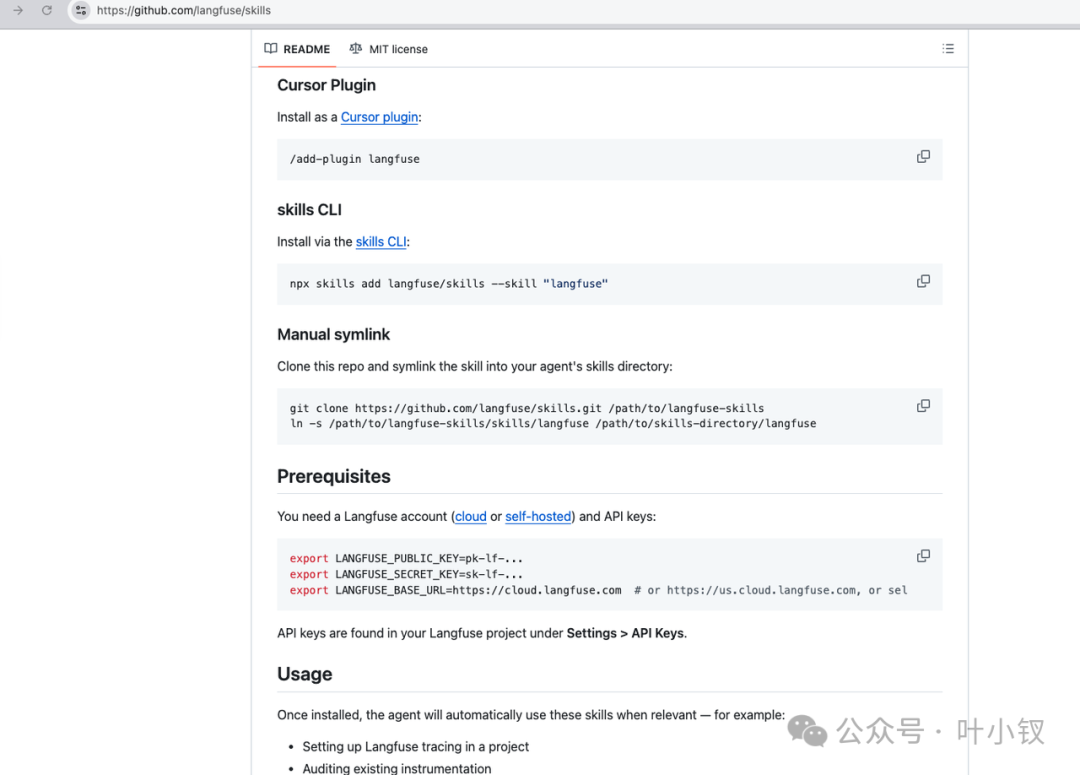
Task: Click the browser forward arrow
Action: coord(18,10)
